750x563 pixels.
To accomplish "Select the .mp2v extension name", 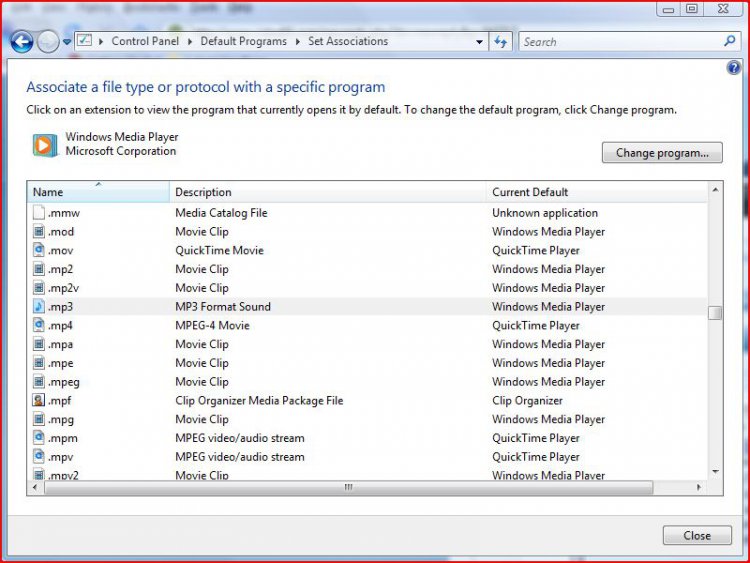I will coord(63,288).
